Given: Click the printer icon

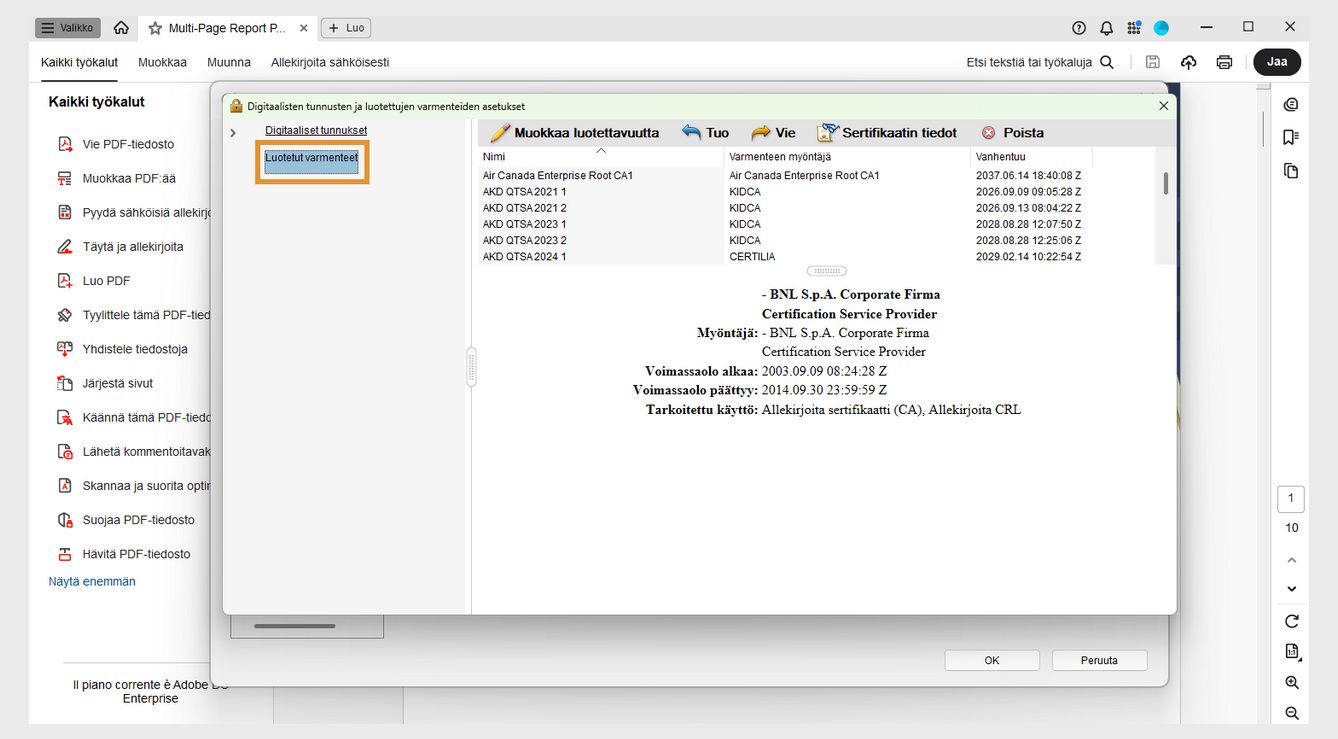Looking at the screenshot, I should point(1224,62).
